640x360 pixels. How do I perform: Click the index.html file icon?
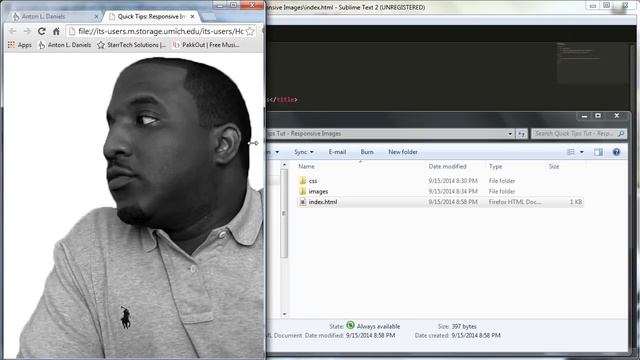point(302,202)
